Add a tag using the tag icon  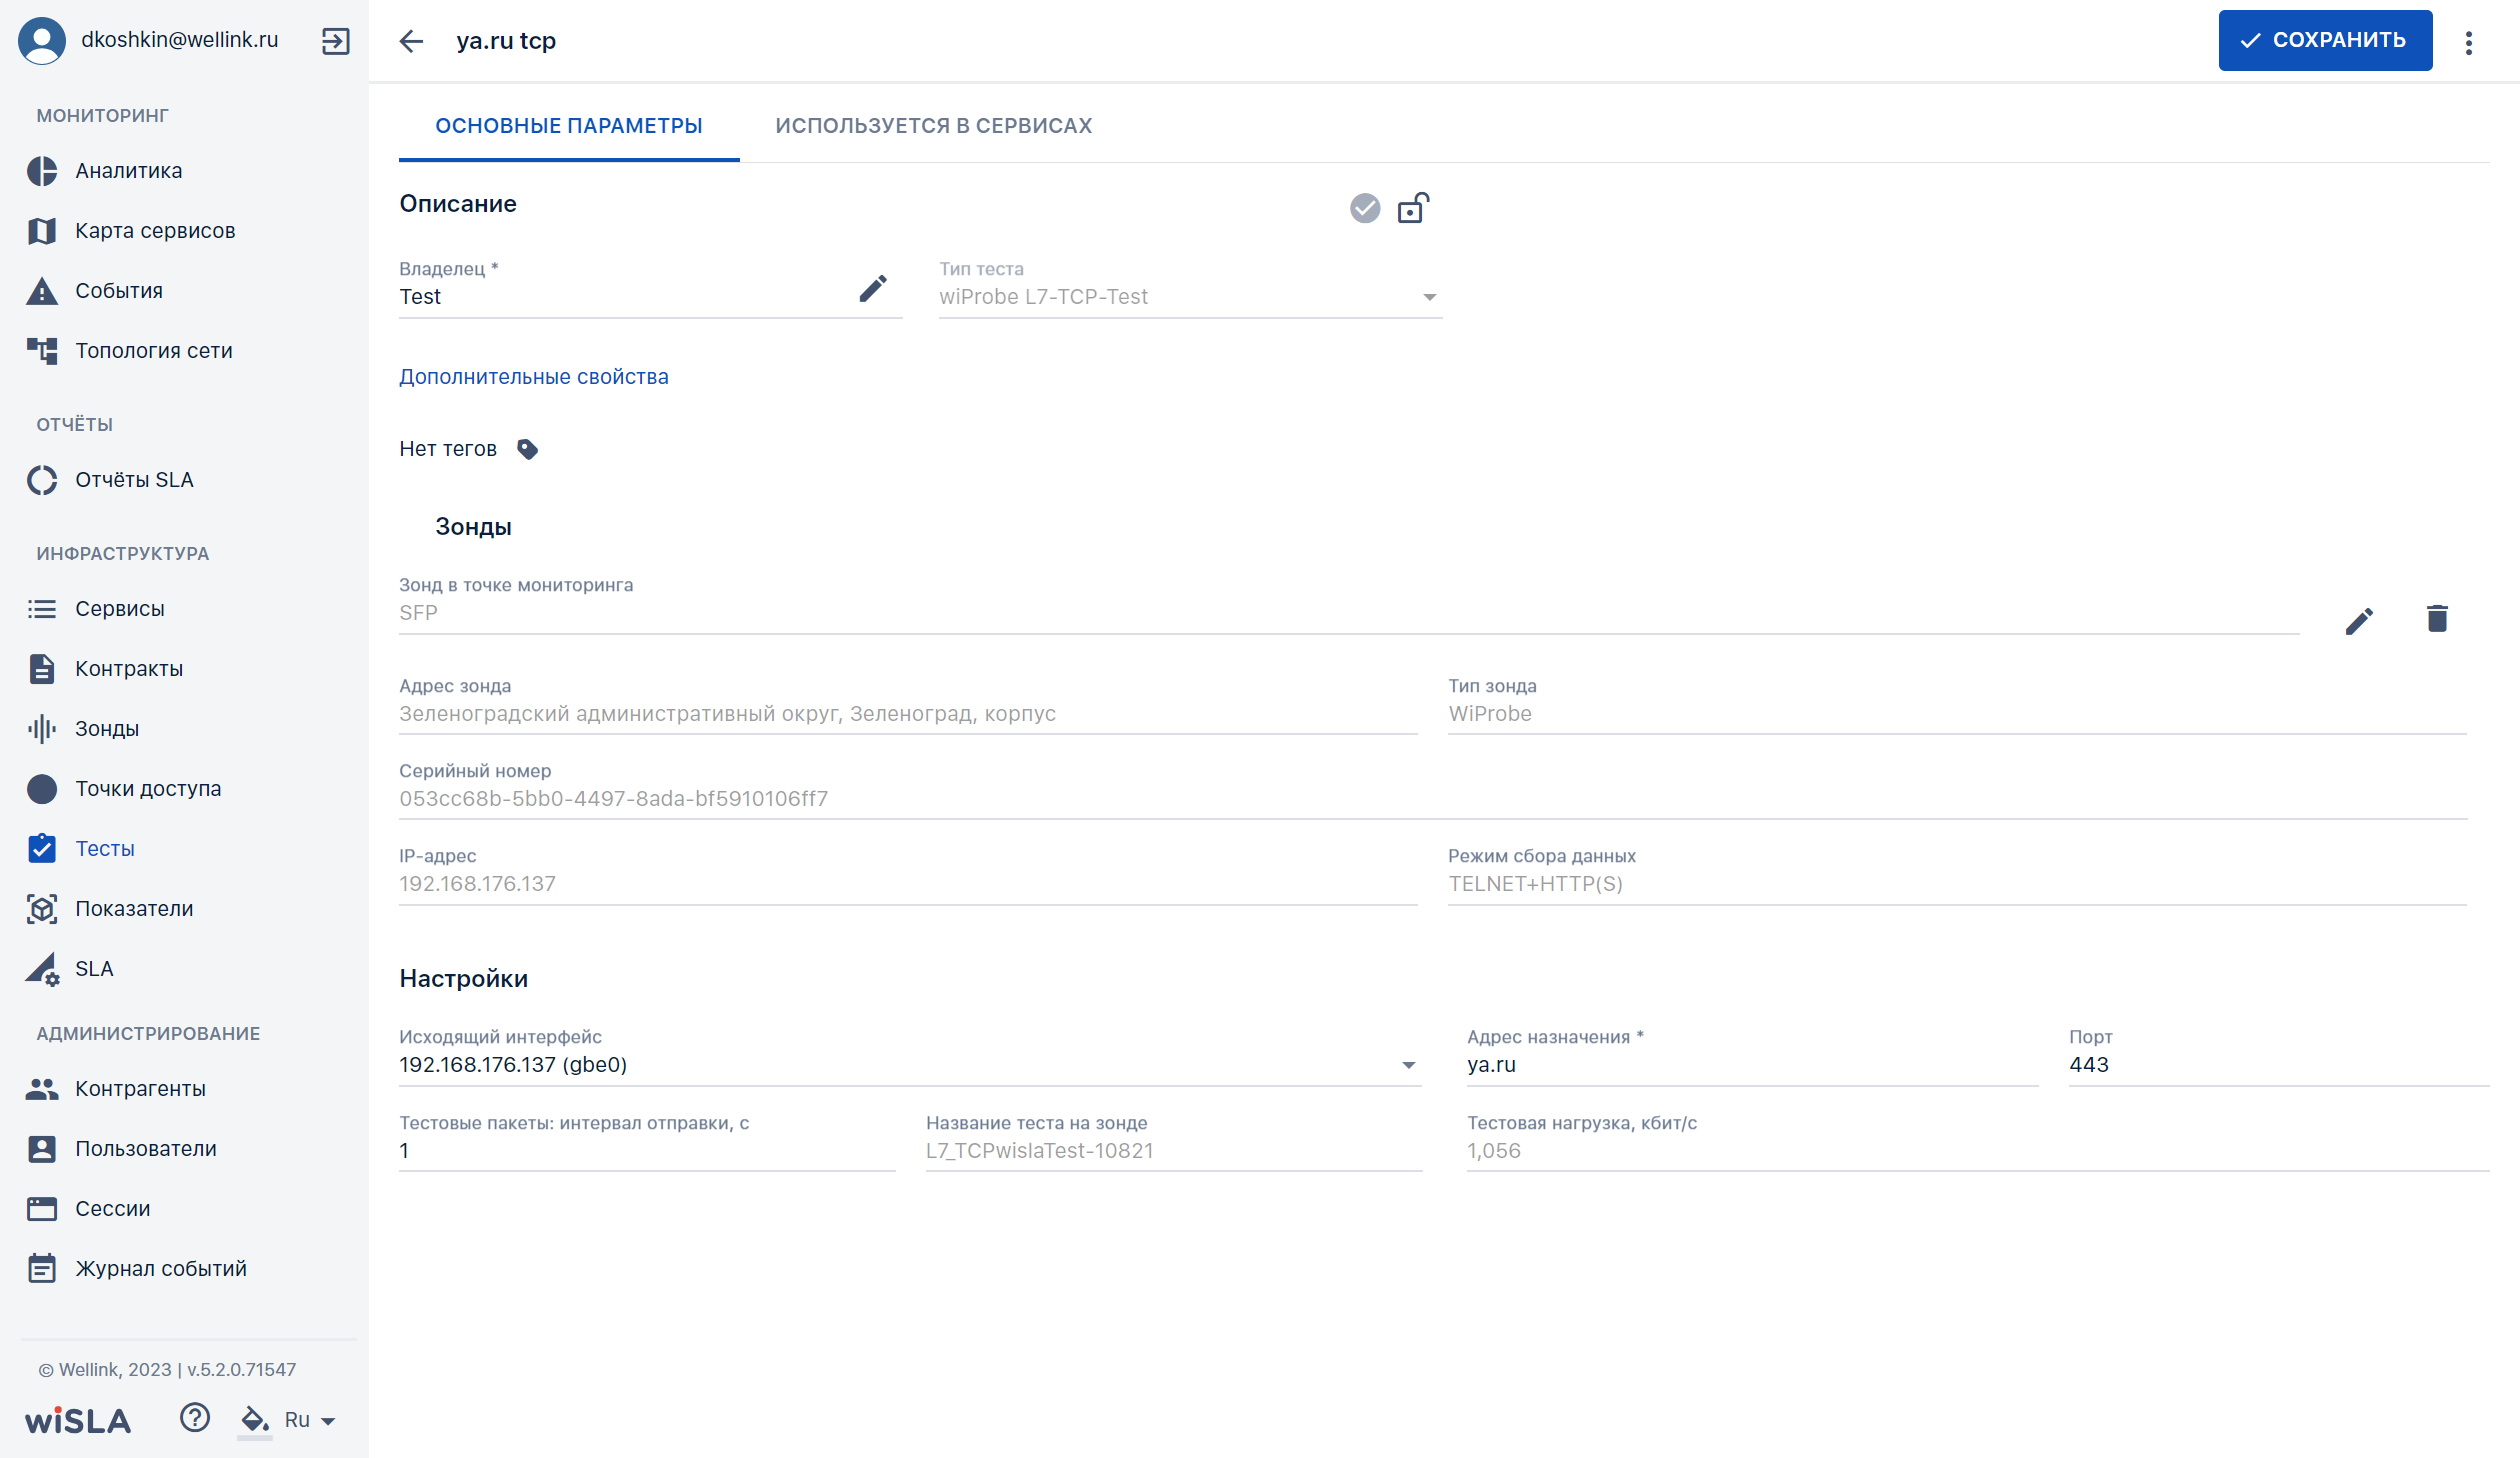point(528,449)
